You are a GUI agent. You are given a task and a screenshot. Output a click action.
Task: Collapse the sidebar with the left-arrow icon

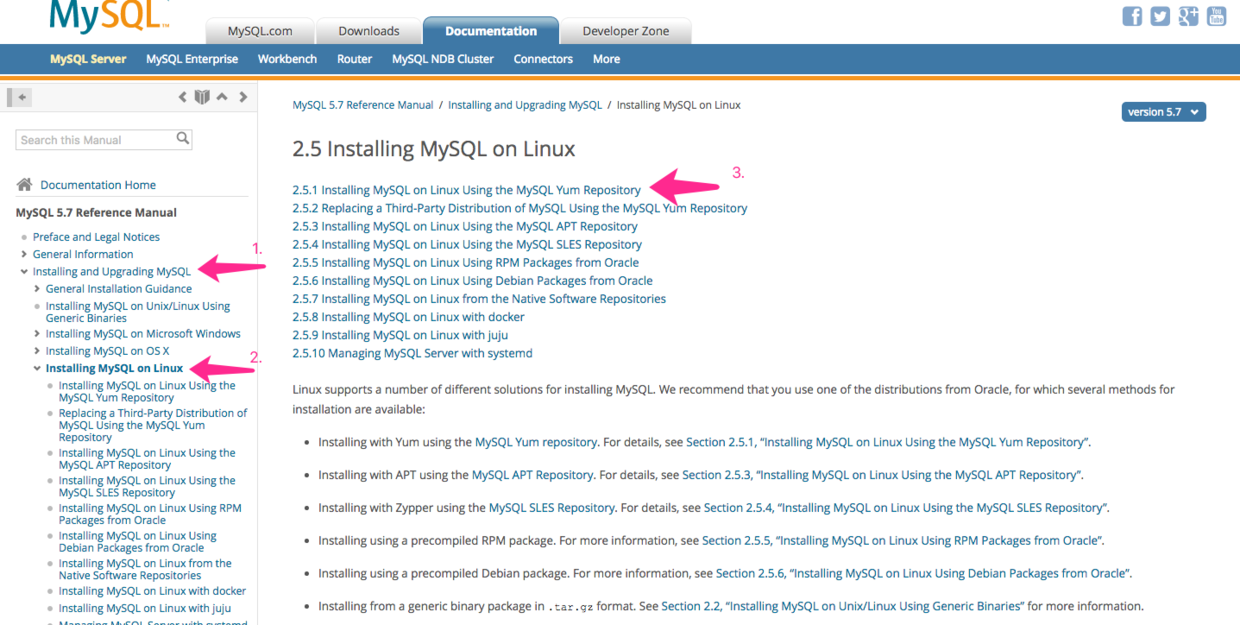pyautogui.click(x=20, y=97)
